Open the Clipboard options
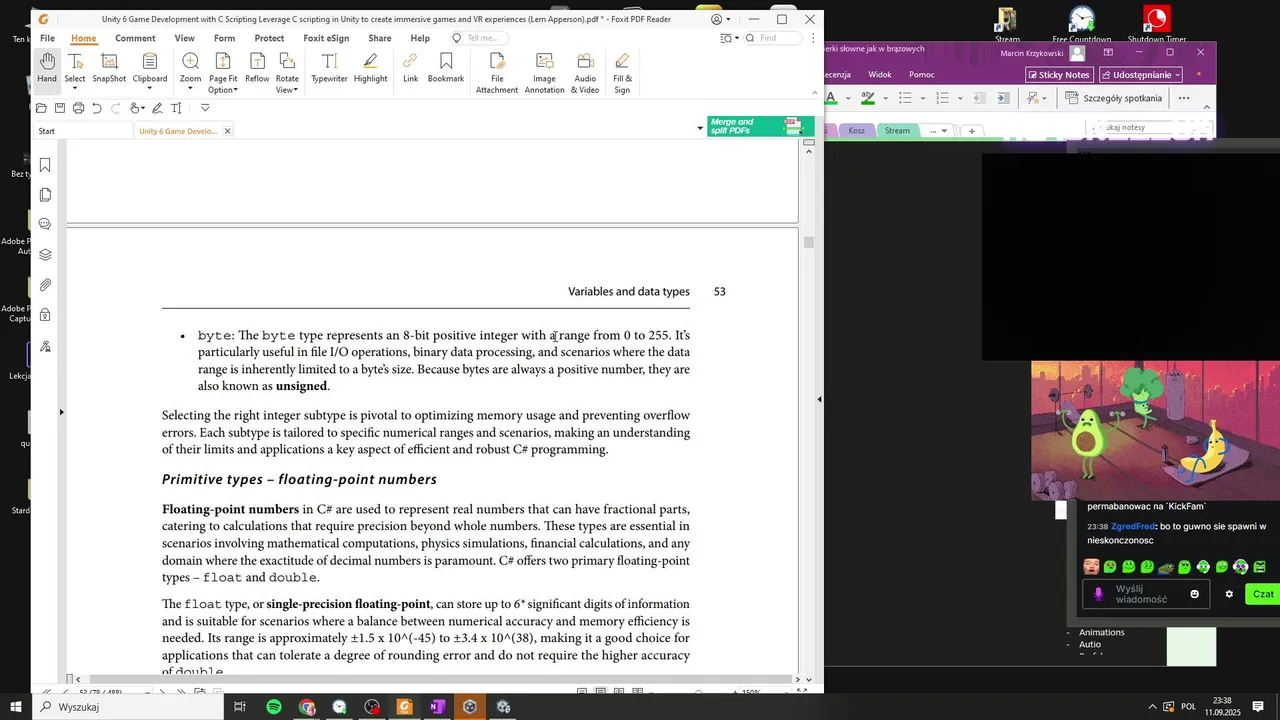Screen dimensions: 1280x720 150,72
